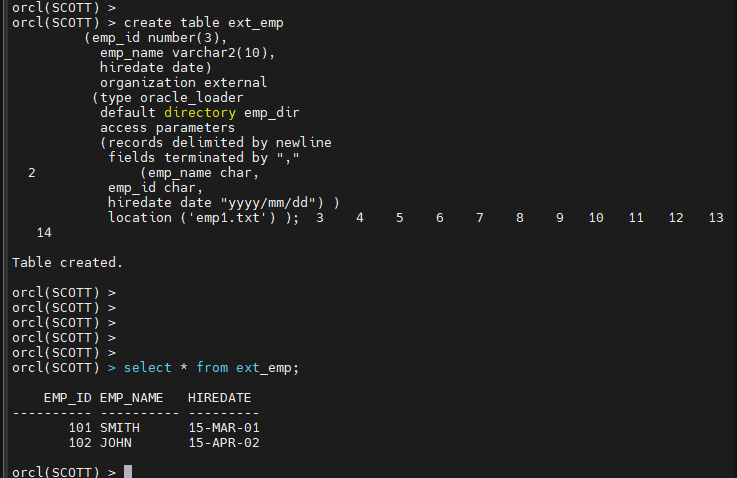Click employee id 102 in results
Image resolution: width=737 pixels, height=478 pixels.
click(x=80, y=443)
